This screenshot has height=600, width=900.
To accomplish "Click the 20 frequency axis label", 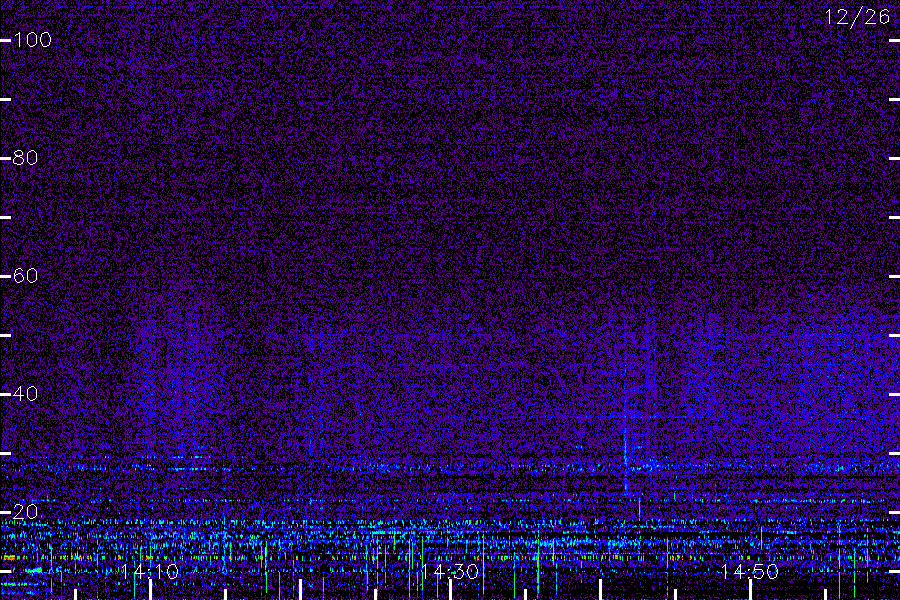I will [25, 512].
